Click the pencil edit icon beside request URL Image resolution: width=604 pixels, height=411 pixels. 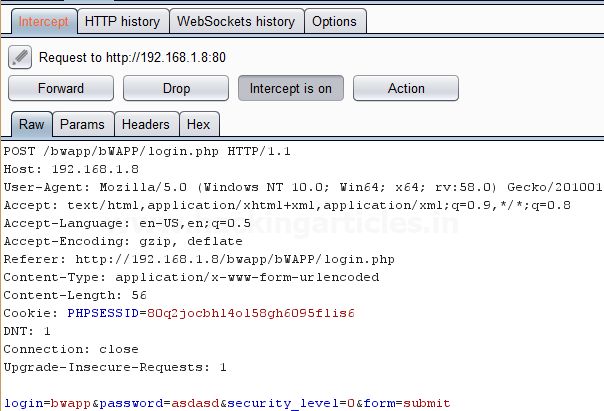tap(20, 57)
